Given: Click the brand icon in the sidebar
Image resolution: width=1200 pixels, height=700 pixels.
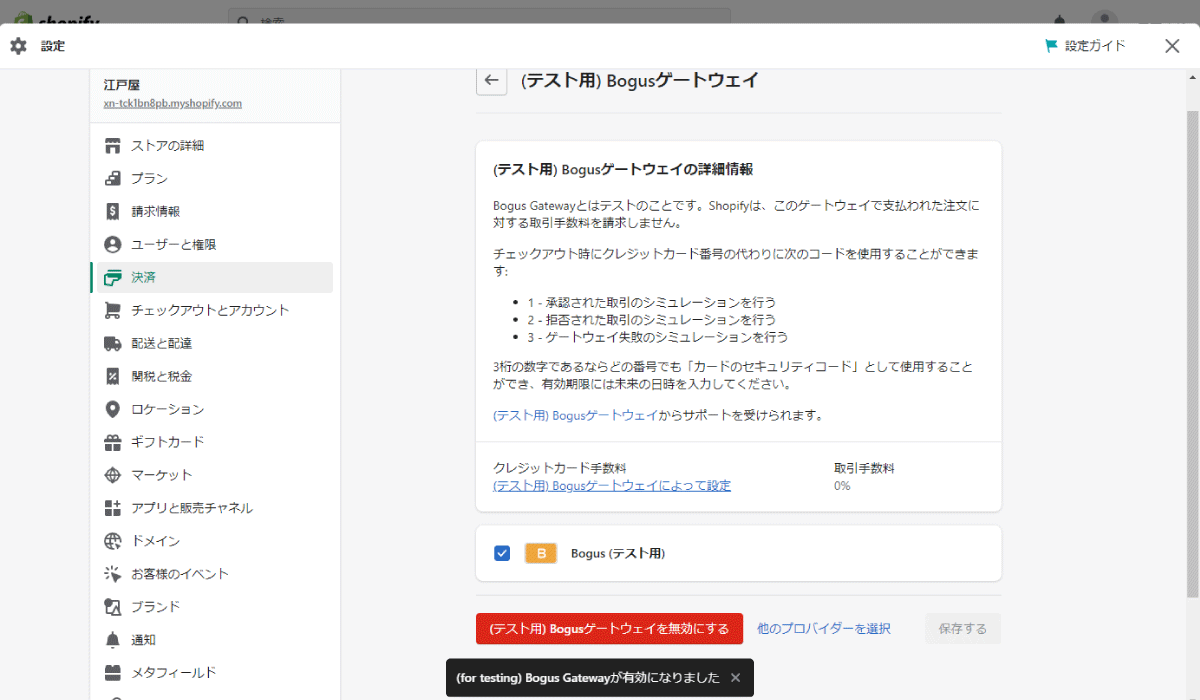Looking at the screenshot, I should pyautogui.click(x=113, y=607).
